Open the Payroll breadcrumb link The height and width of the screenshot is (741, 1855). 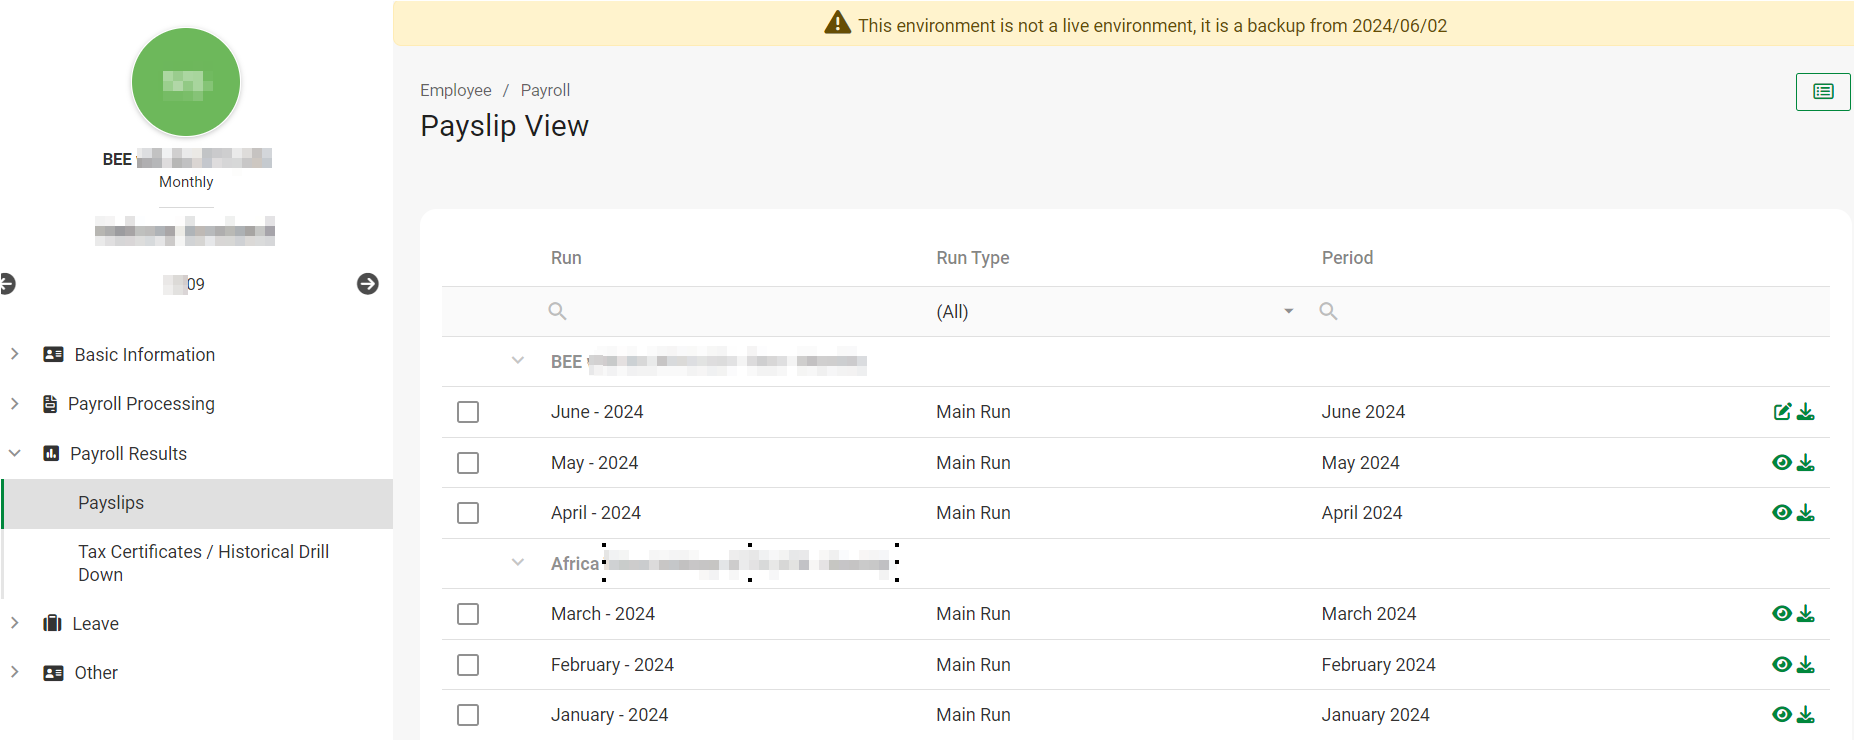tap(545, 90)
